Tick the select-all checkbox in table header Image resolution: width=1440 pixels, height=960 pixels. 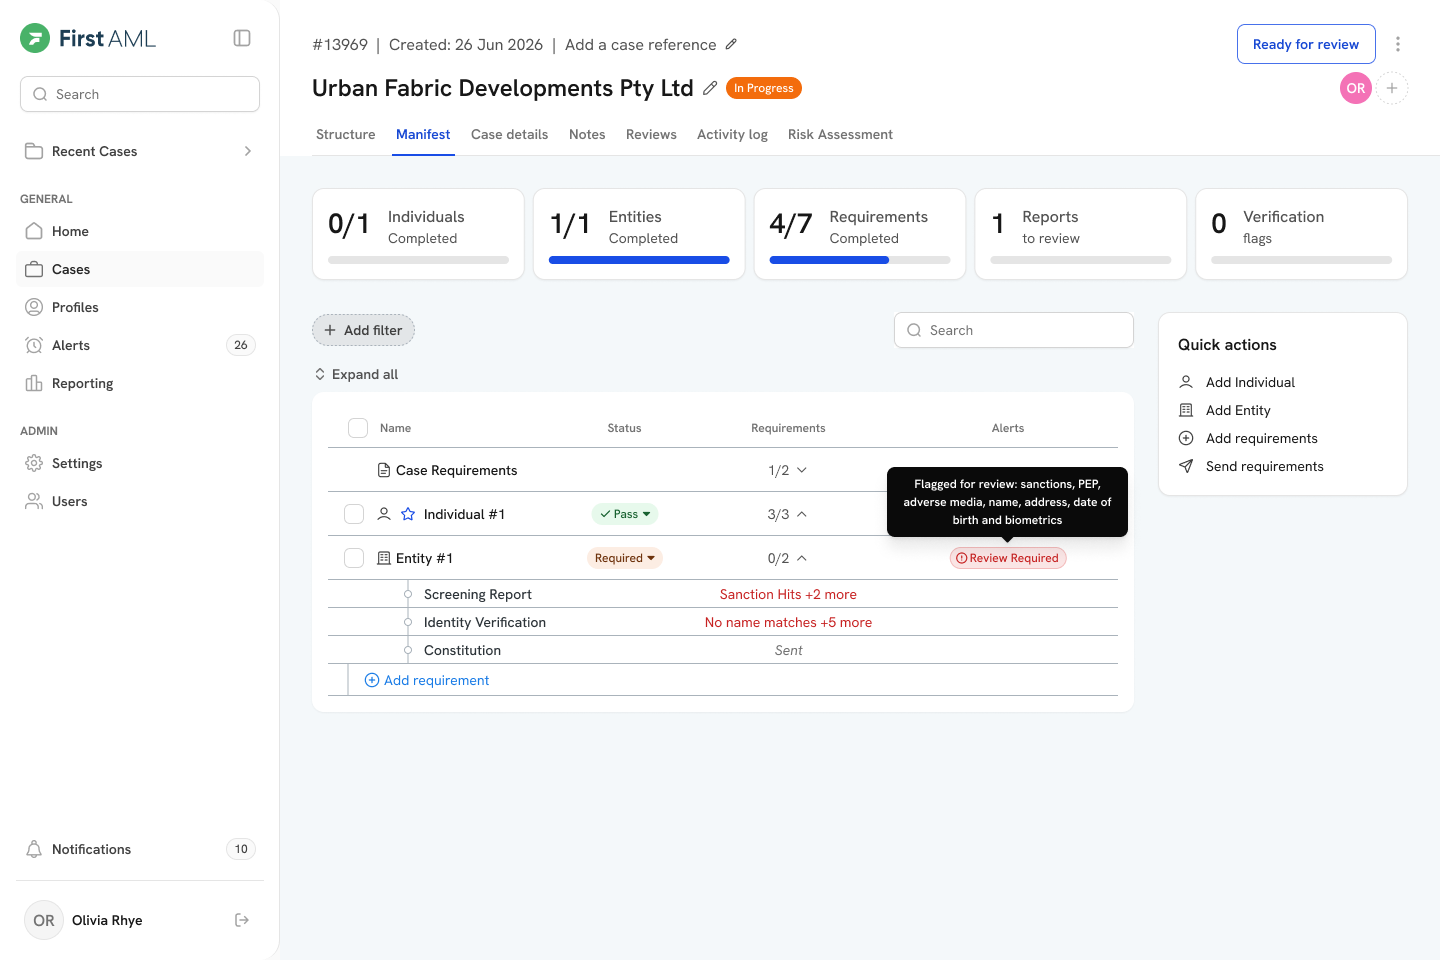pos(358,428)
